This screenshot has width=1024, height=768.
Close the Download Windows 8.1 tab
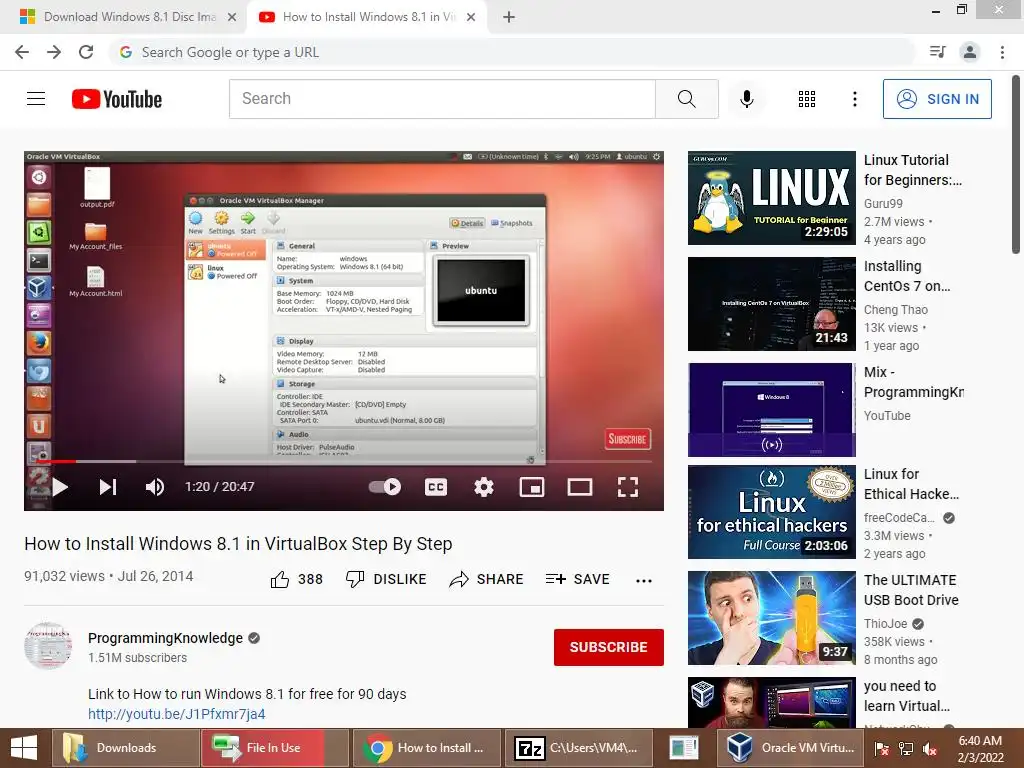click(232, 17)
